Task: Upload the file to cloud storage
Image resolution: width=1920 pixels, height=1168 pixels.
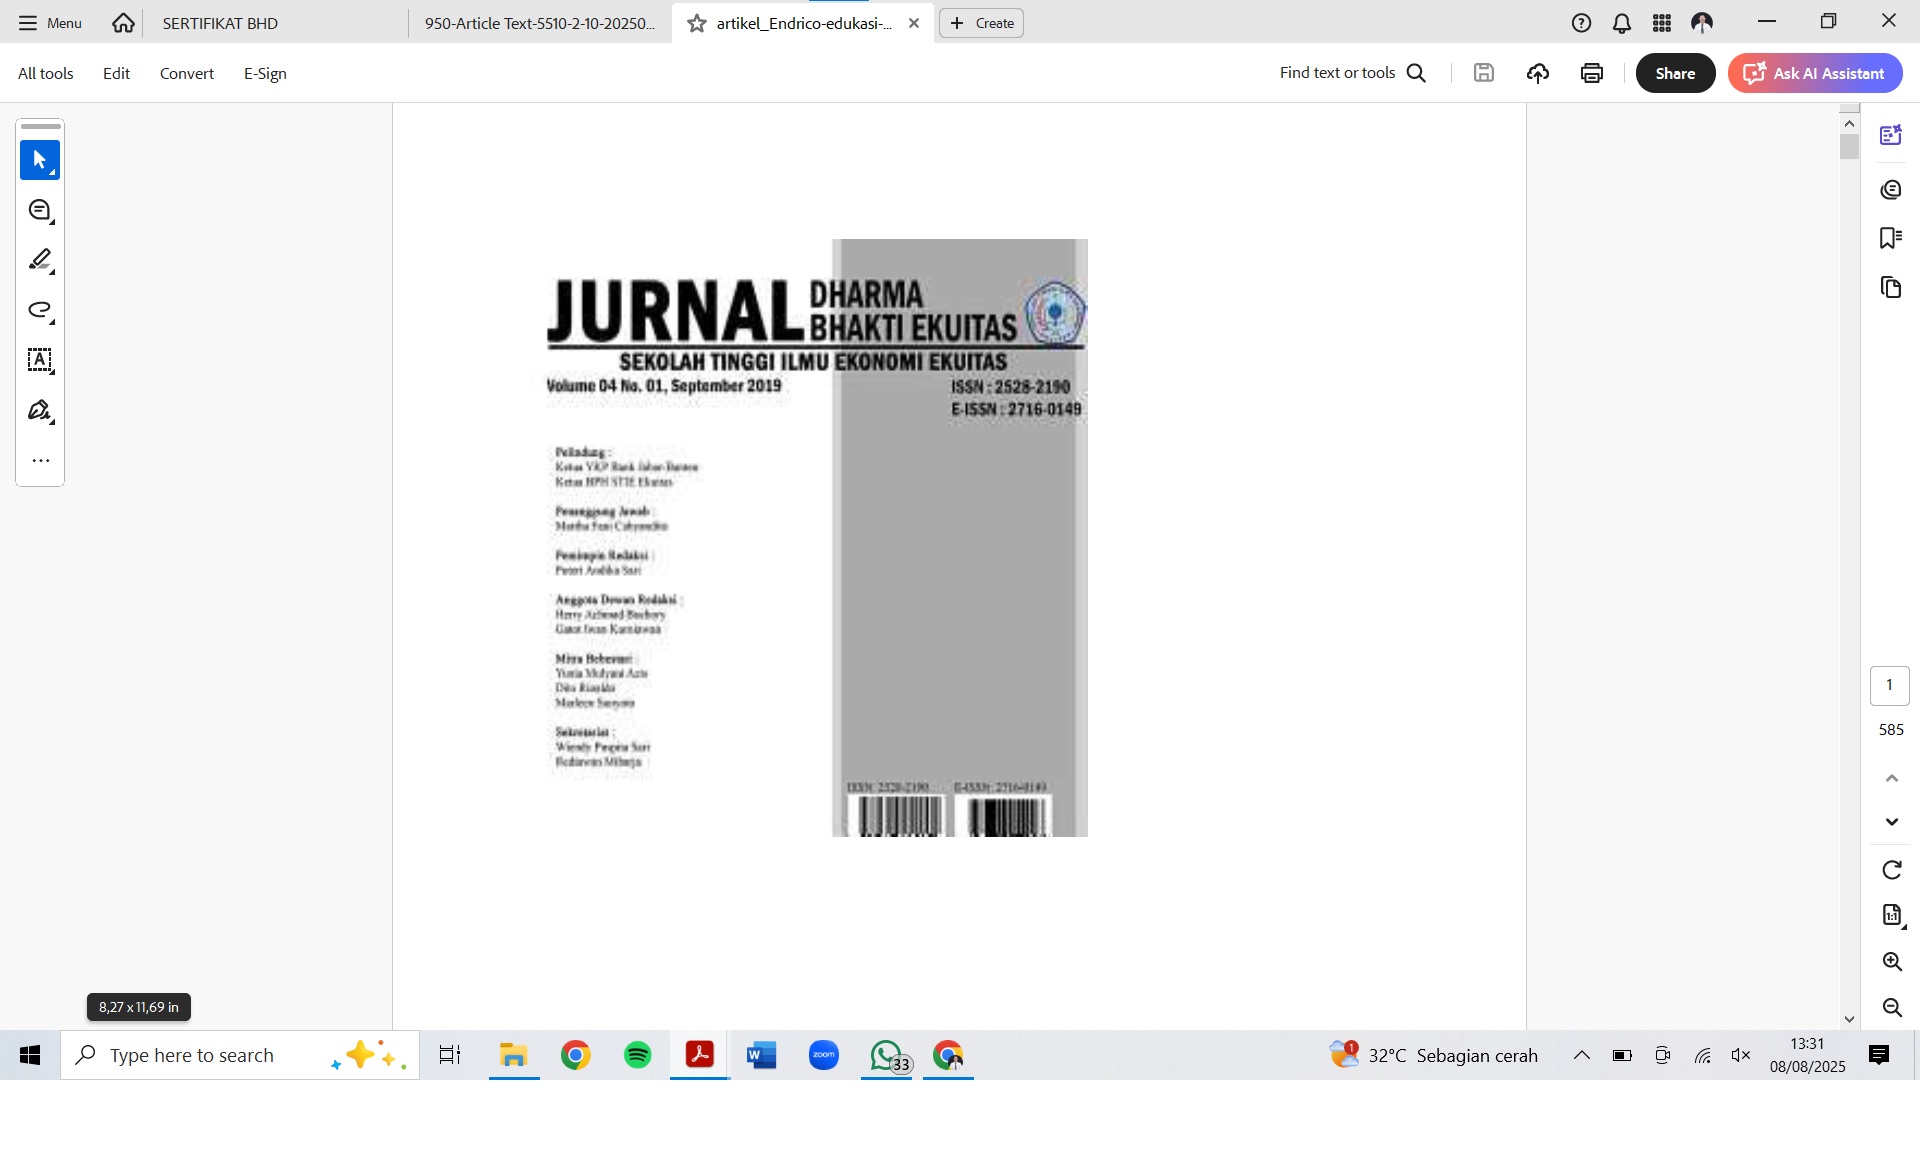Action: coord(1538,73)
